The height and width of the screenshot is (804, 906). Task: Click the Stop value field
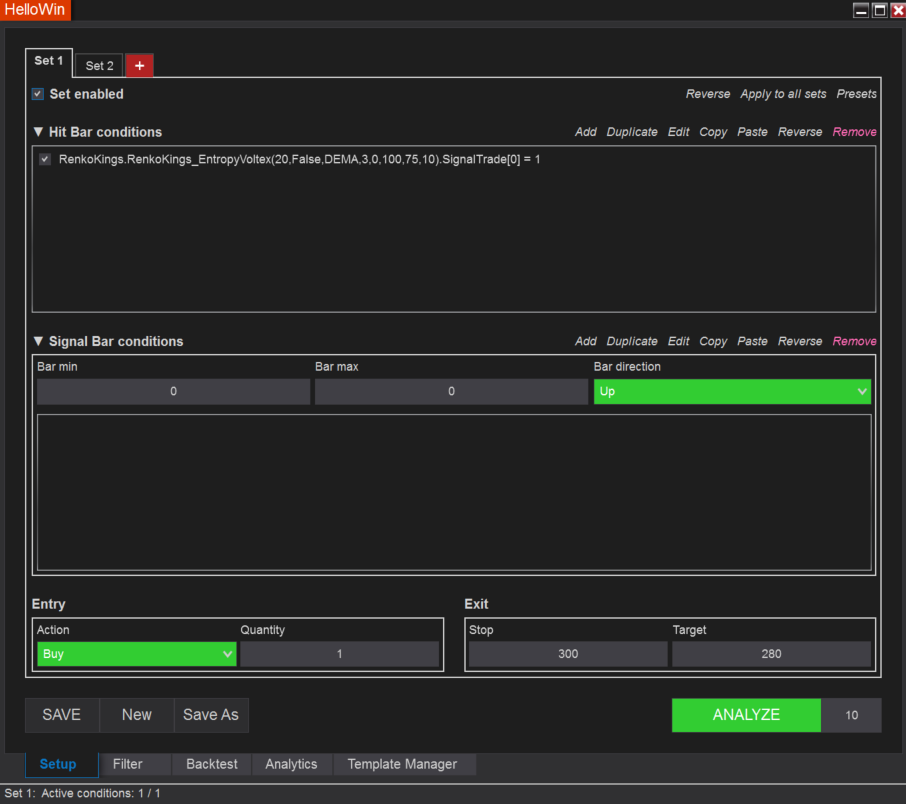(568, 654)
